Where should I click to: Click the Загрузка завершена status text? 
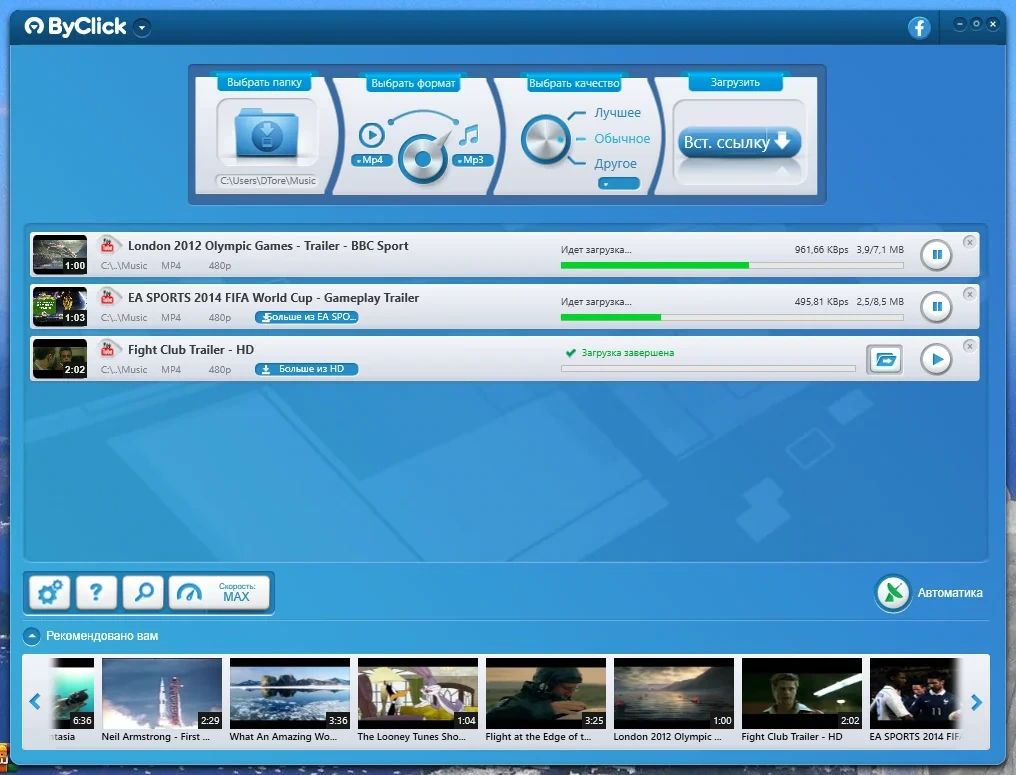point(627,353)
